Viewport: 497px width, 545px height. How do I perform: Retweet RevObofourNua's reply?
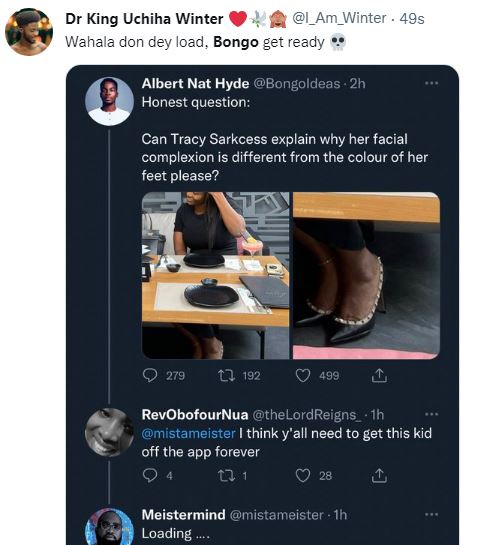(227, 475)
